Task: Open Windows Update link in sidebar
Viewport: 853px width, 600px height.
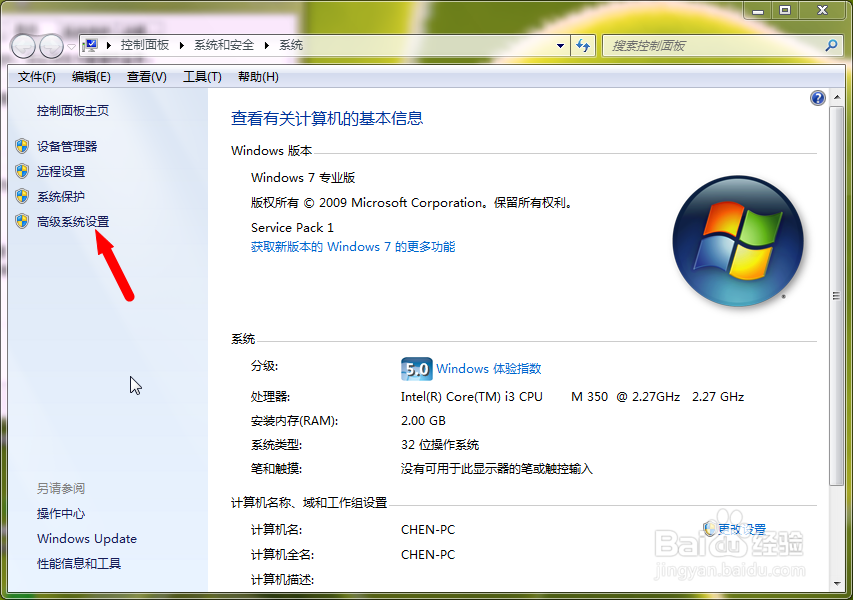Action: (x=87, y=539)
